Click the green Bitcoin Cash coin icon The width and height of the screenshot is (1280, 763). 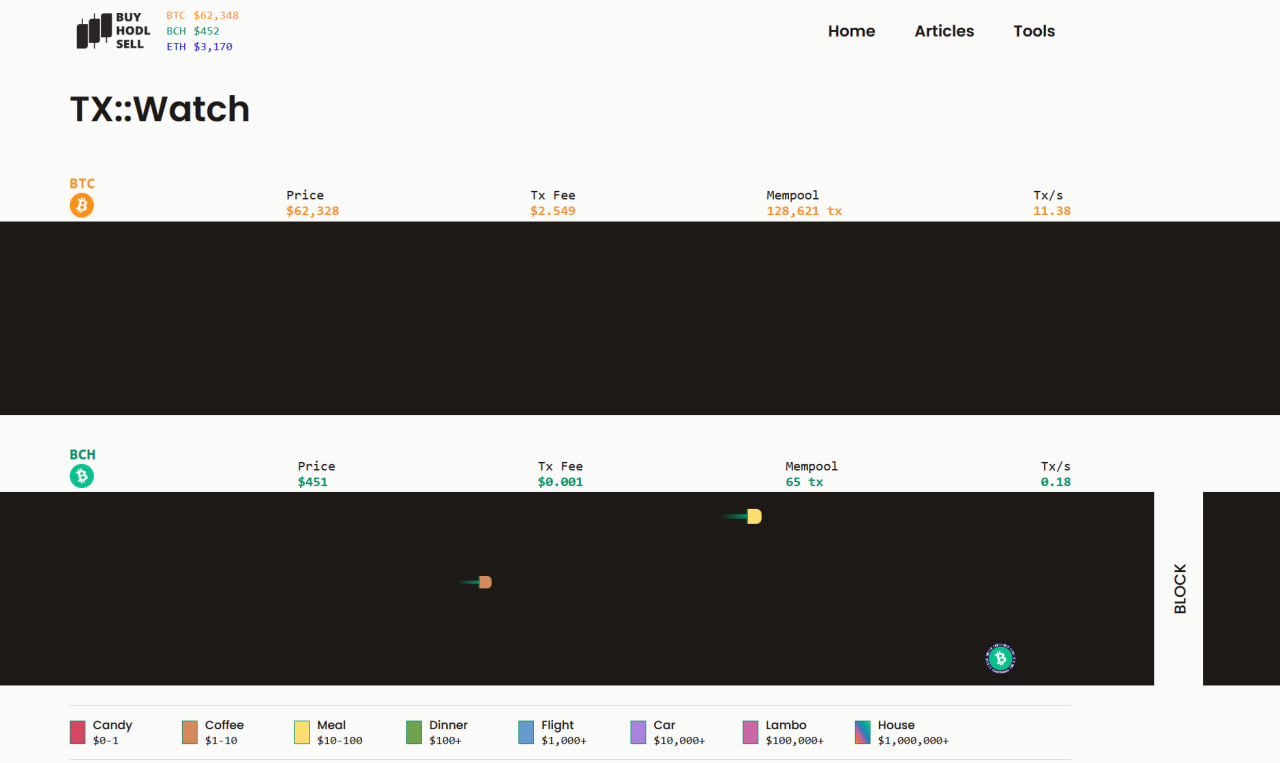82,477
